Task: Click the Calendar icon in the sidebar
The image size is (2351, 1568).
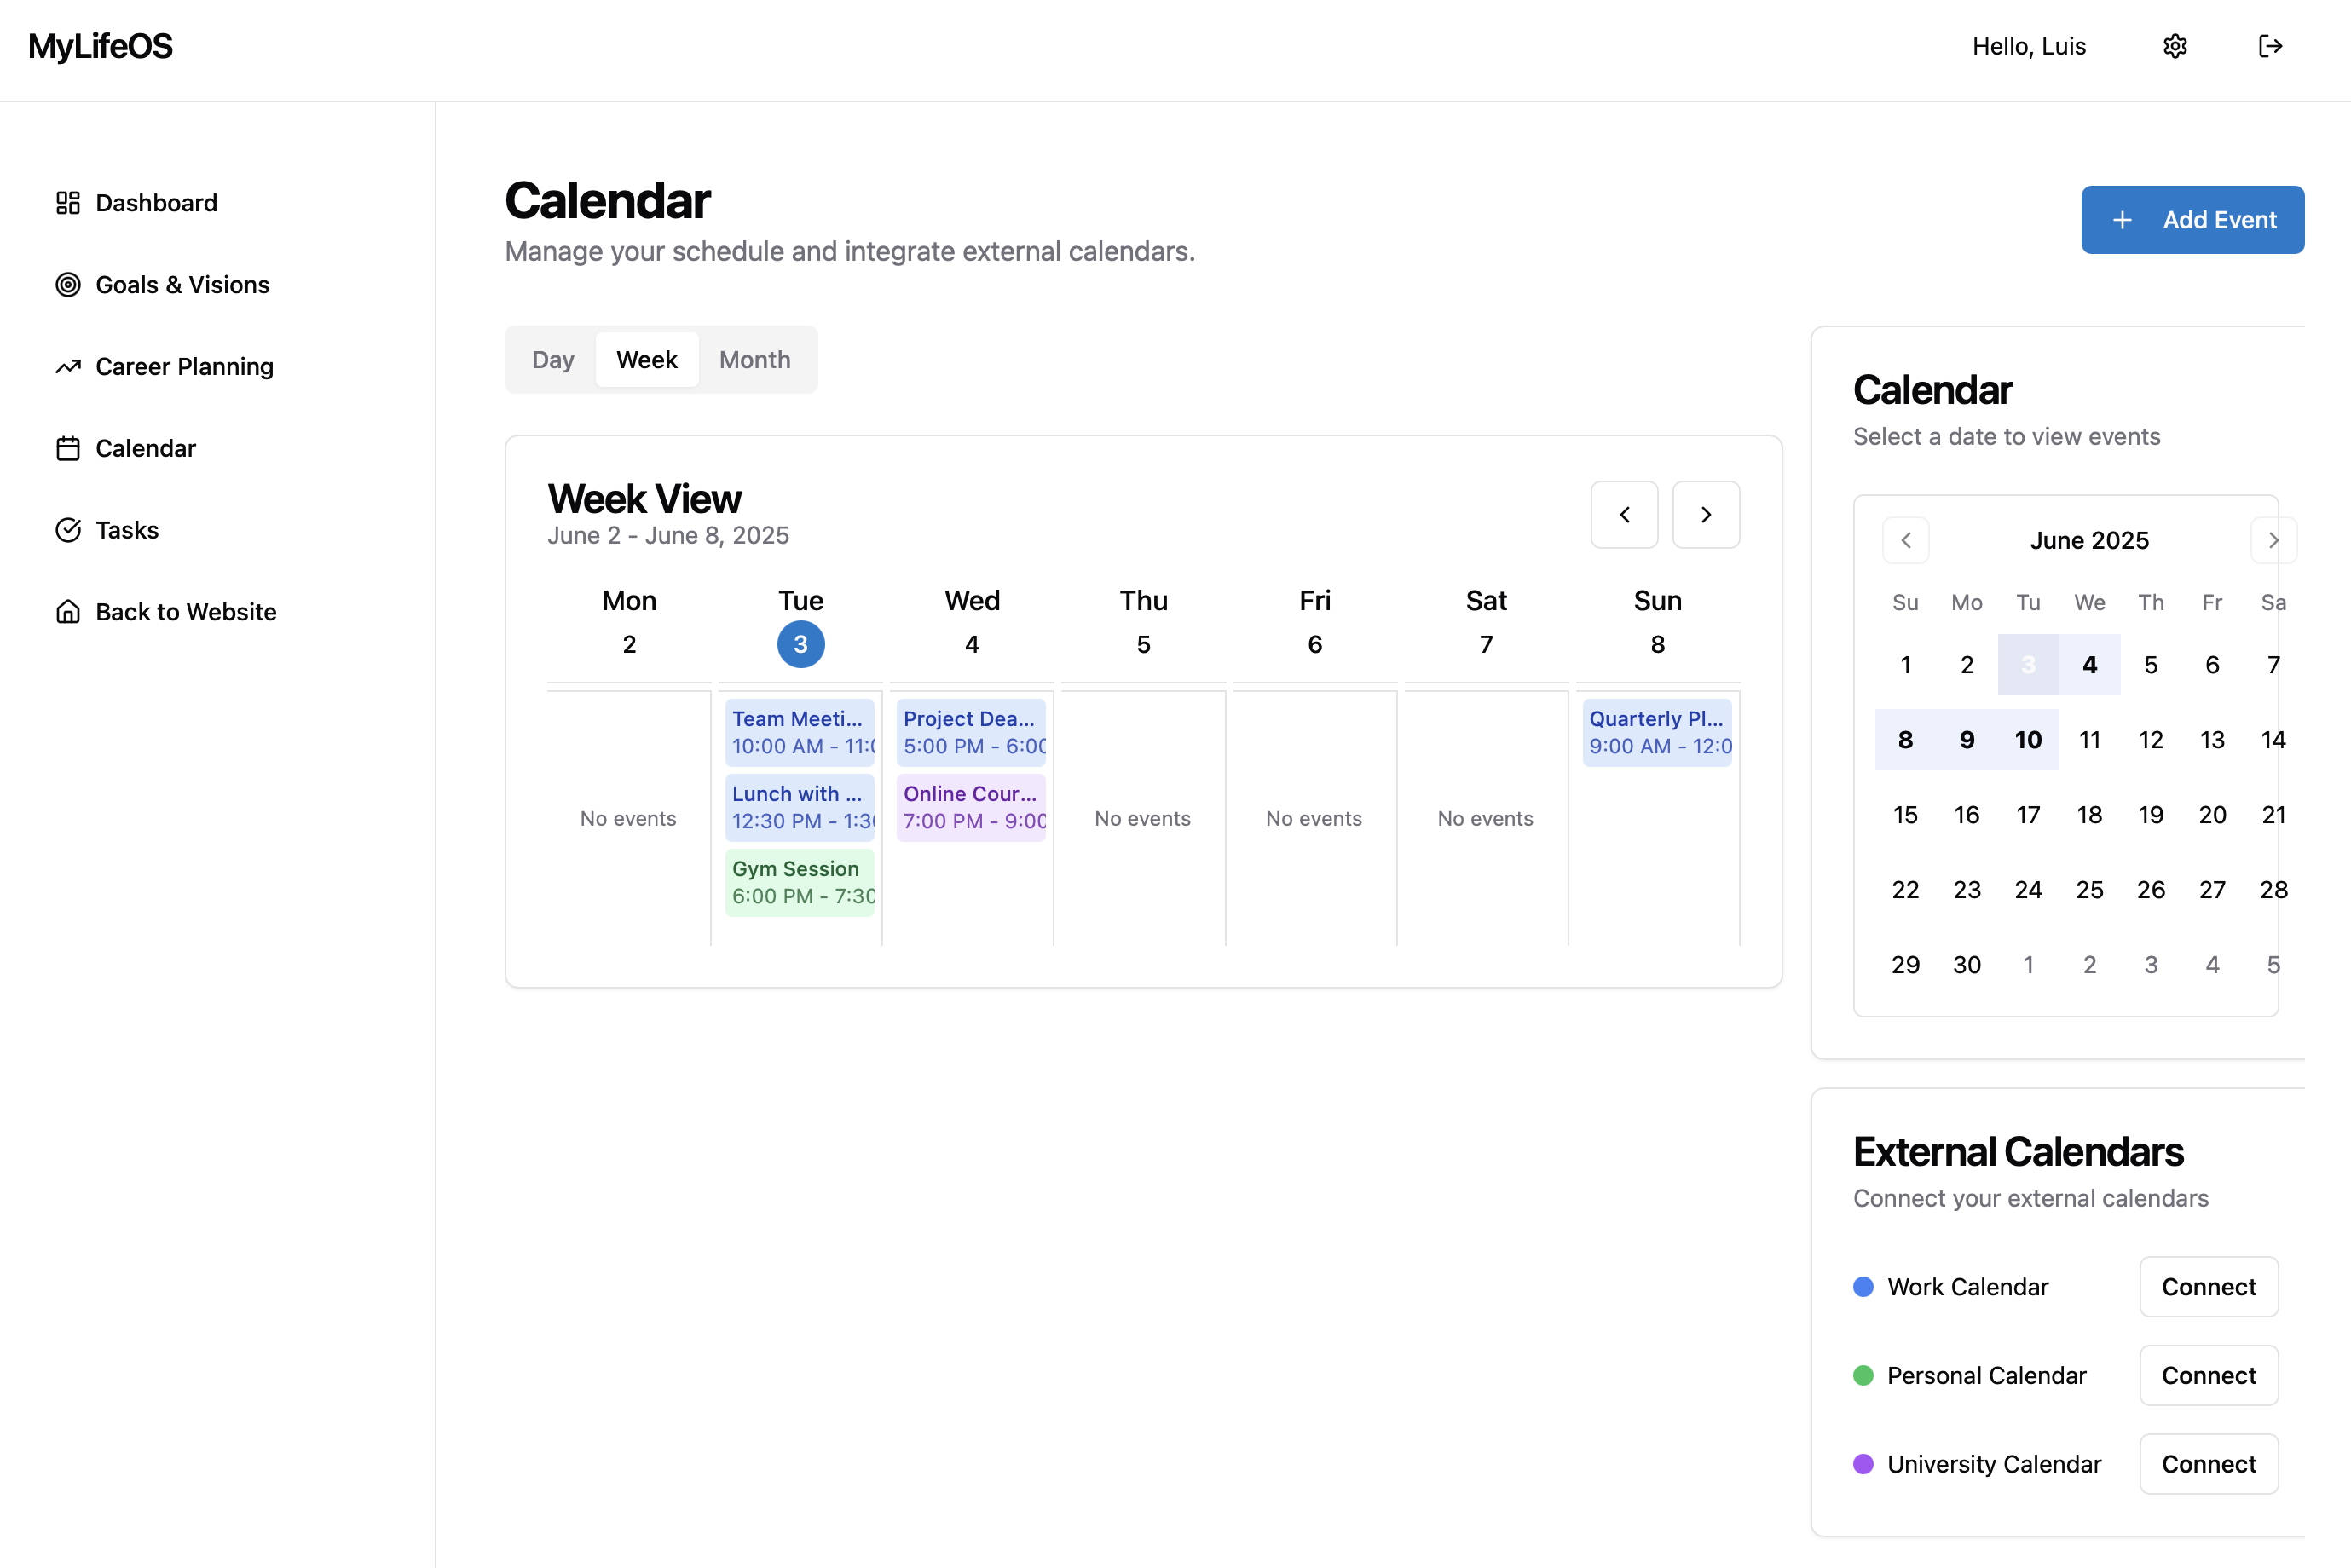Action: pyautogui.click(x=68, y=448)
